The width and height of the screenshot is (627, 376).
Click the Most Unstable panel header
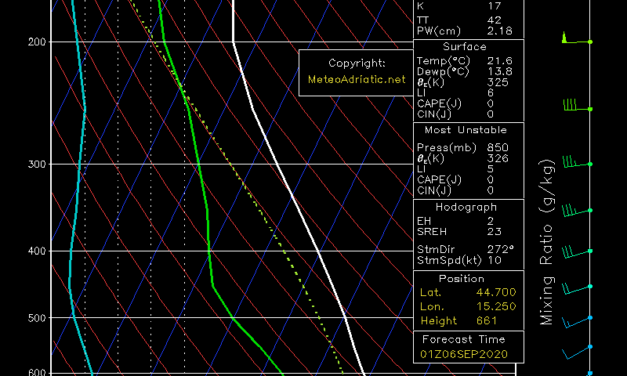click(x=465, y=130)
